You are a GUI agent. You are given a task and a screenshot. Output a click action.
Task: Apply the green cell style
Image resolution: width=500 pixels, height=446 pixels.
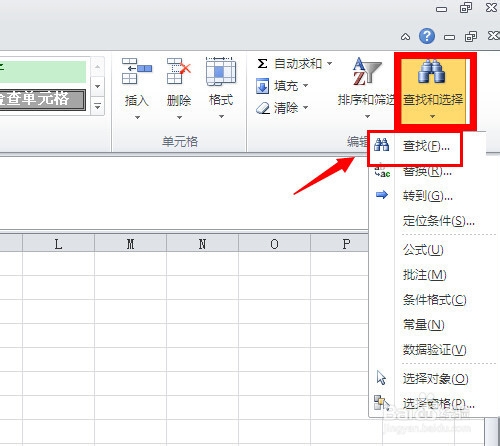coord(43,72)
